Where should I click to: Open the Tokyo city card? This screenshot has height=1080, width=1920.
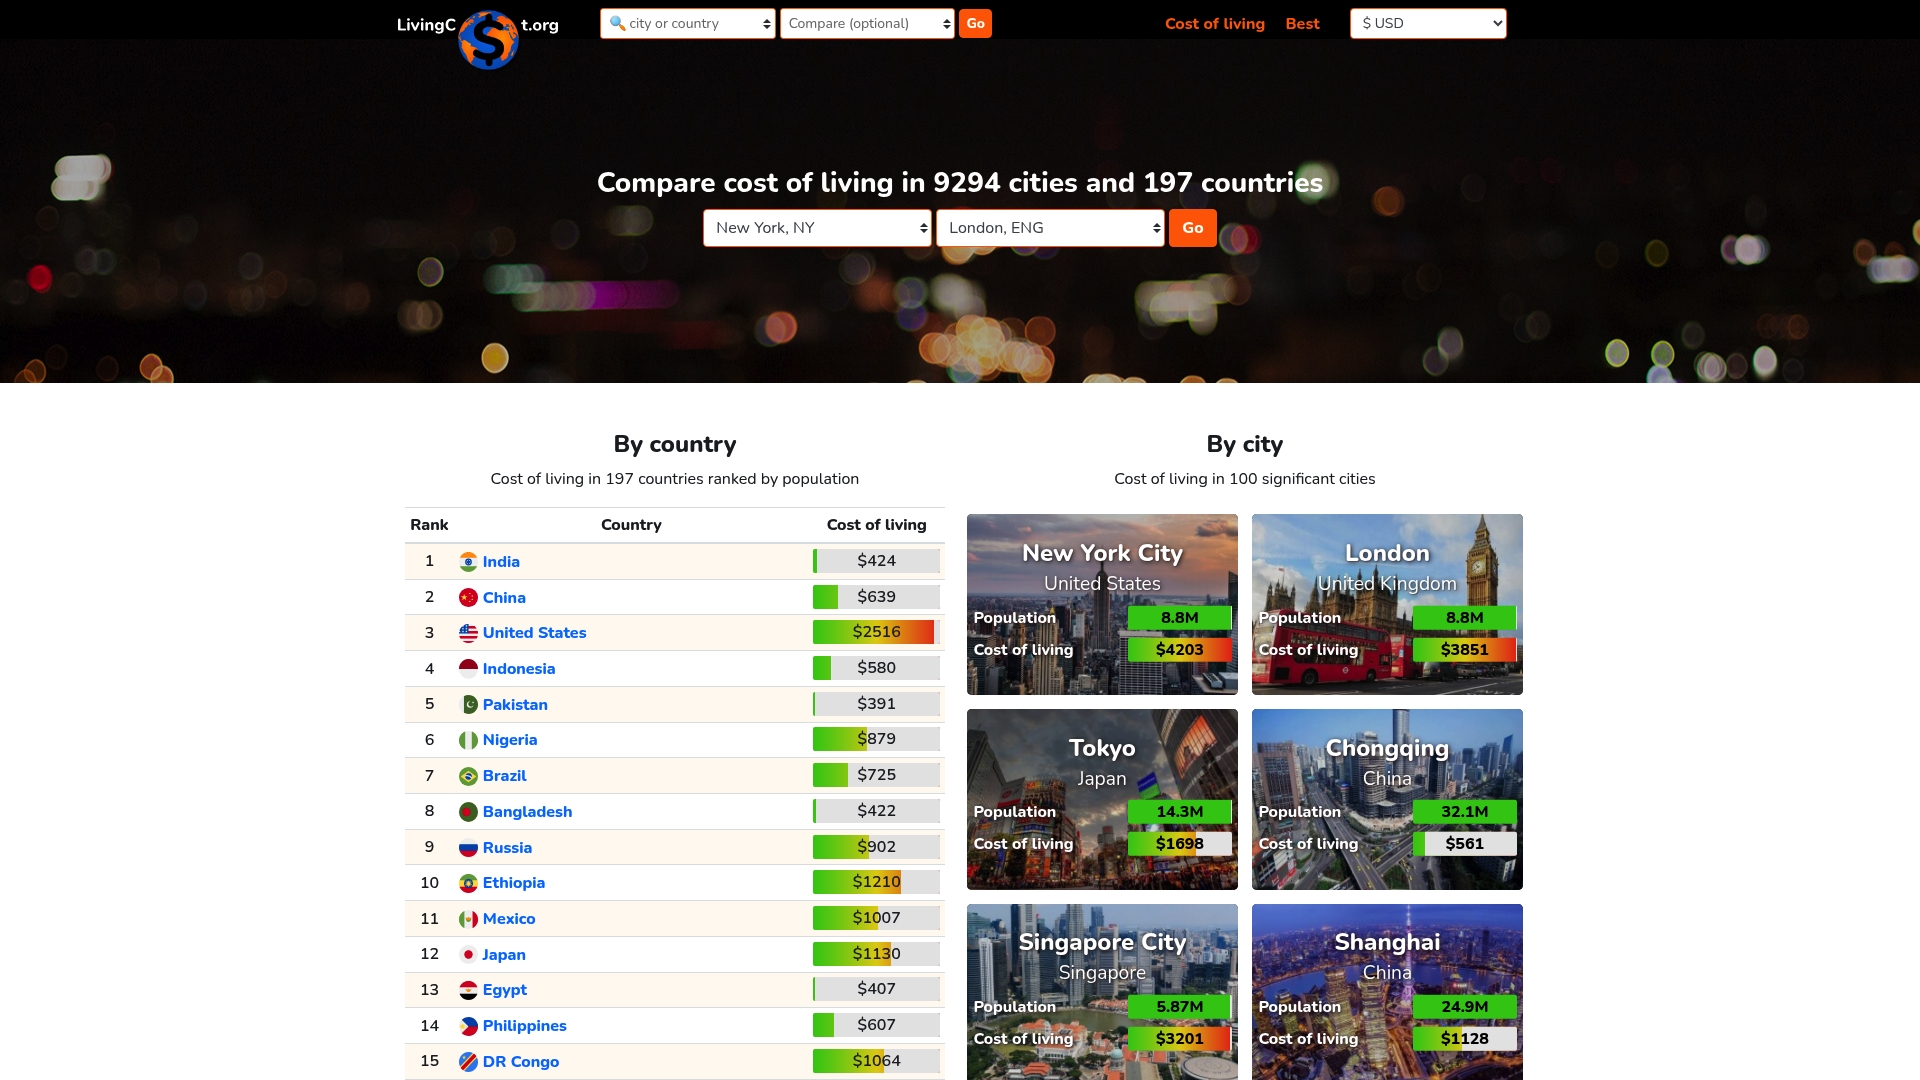pos(1102,798)
